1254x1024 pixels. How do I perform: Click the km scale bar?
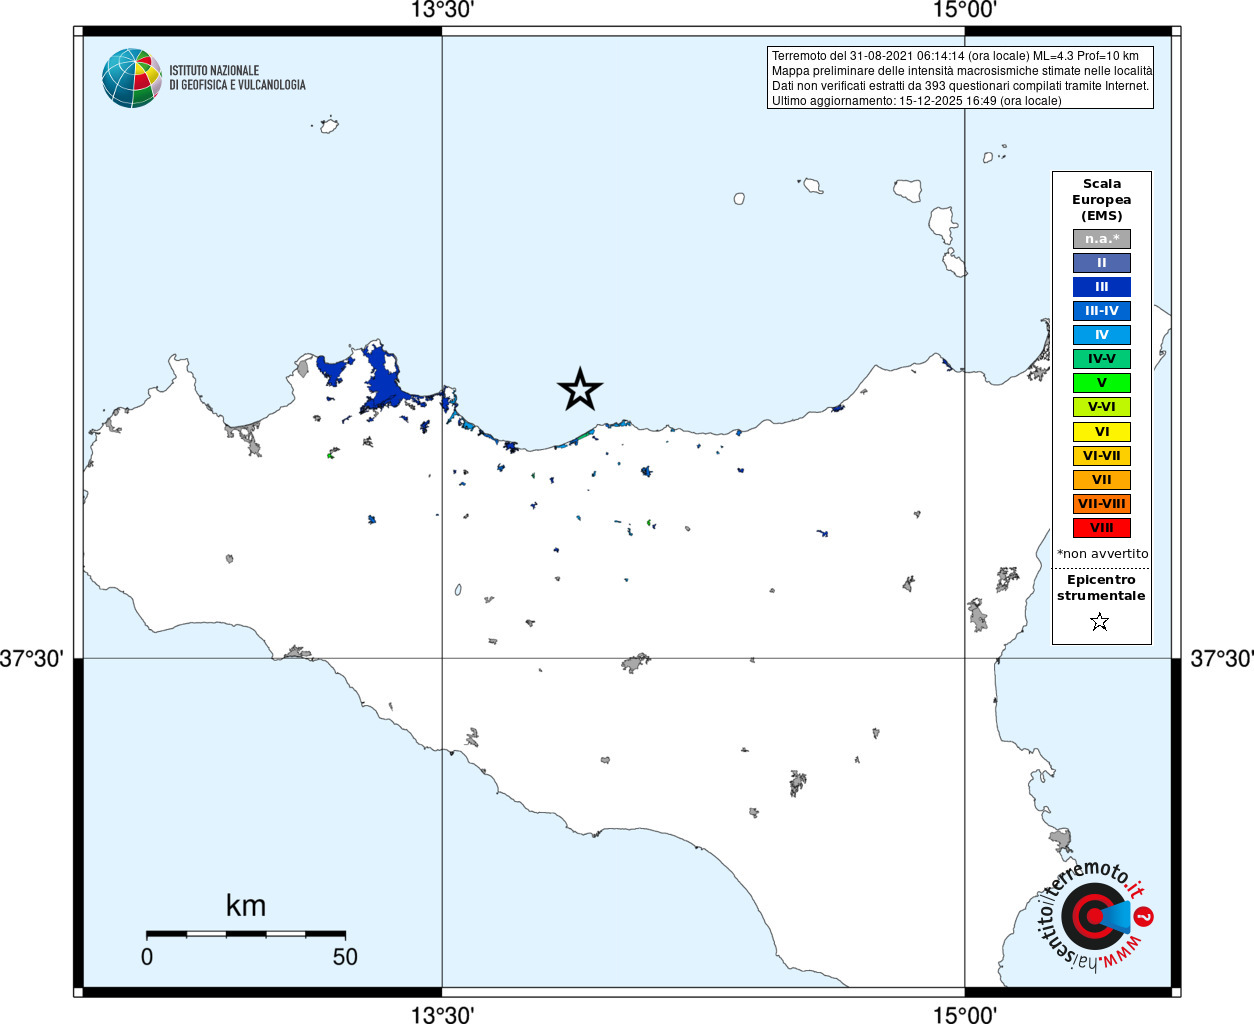(246, 934)
